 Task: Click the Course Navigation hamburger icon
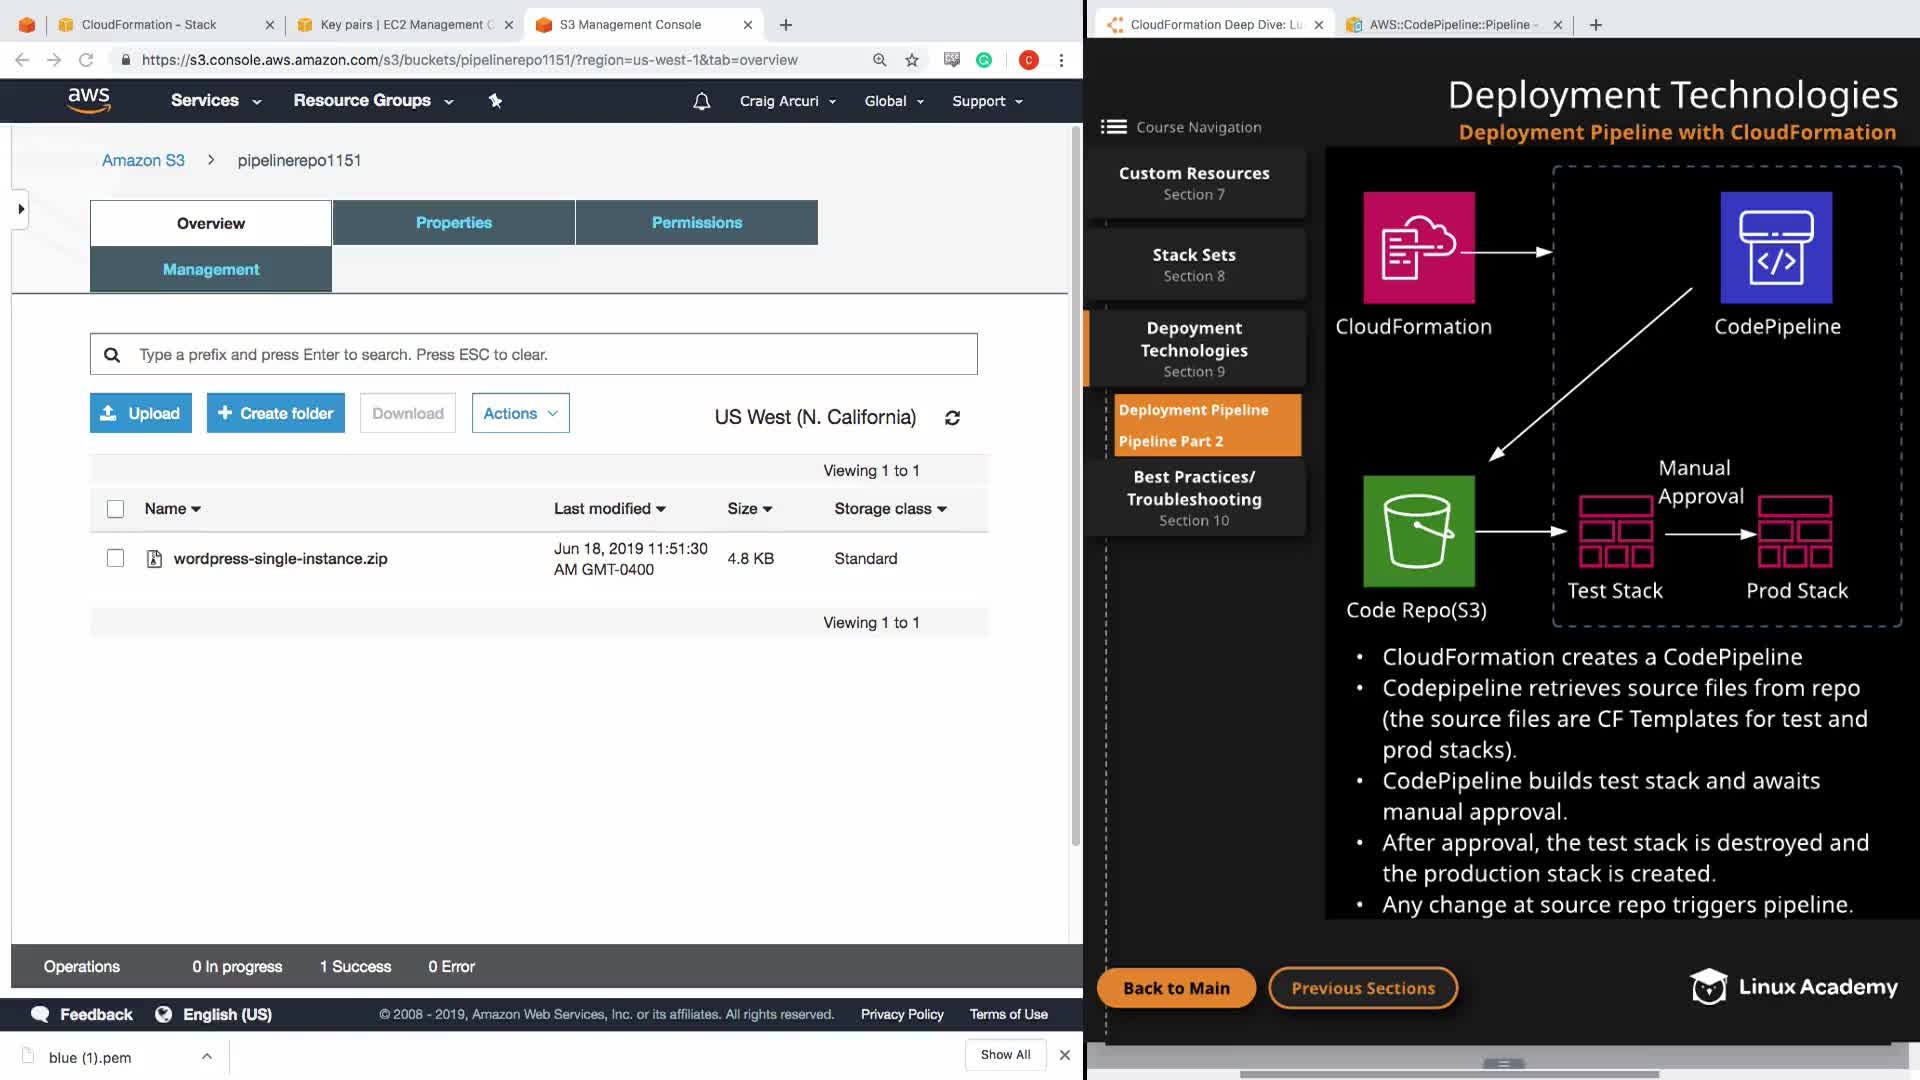[x=1113, y=127]
